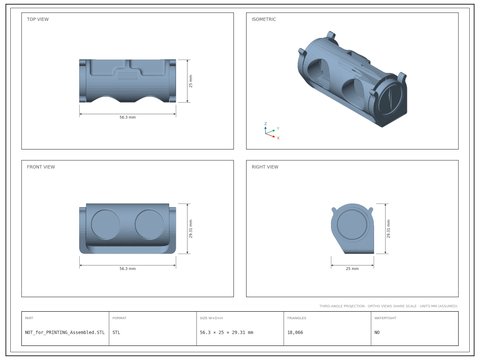Click the WATERTIGHT header in title block
480x360 pixels.
(x=385, y=318)
